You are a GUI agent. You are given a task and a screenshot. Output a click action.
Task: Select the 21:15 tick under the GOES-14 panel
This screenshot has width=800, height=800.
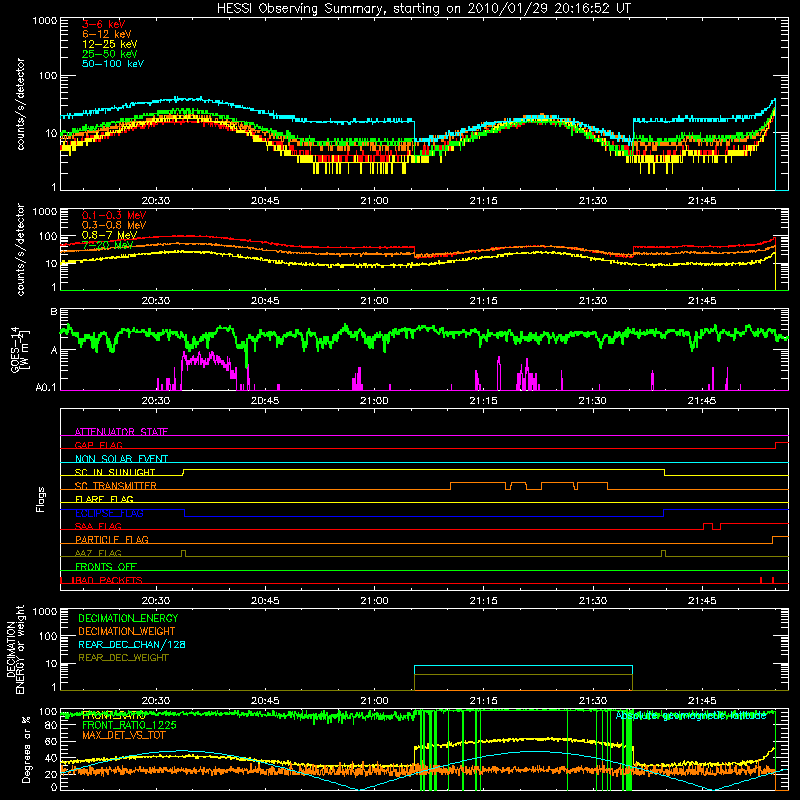click(x=483, y=401)
